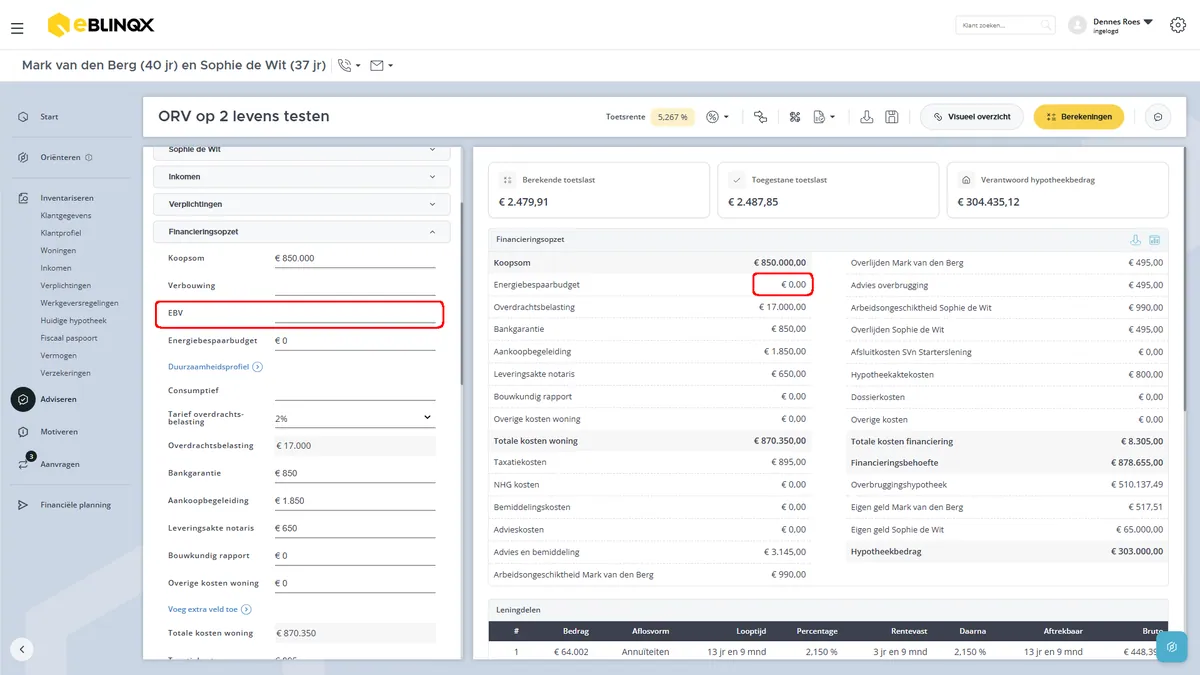Select Huidige hypotheek in the sidebar
Image resolution: width=1200 pixels, height=675 pixels.
click(73, 320)
